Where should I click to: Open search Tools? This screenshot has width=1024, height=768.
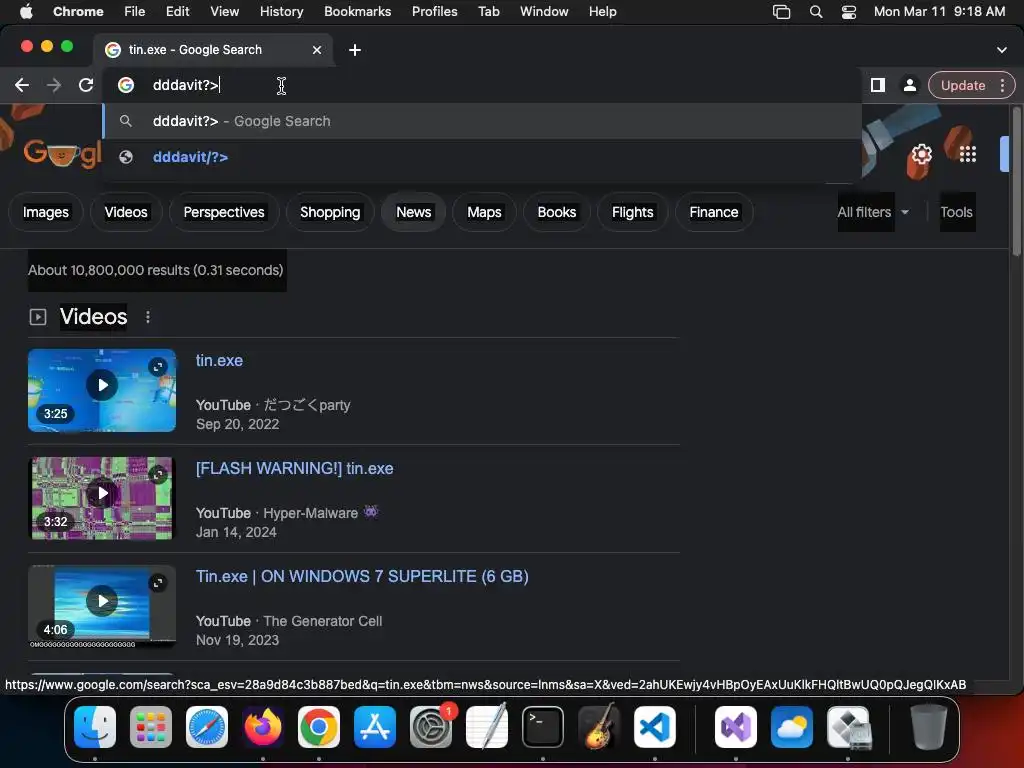point(956,212)
